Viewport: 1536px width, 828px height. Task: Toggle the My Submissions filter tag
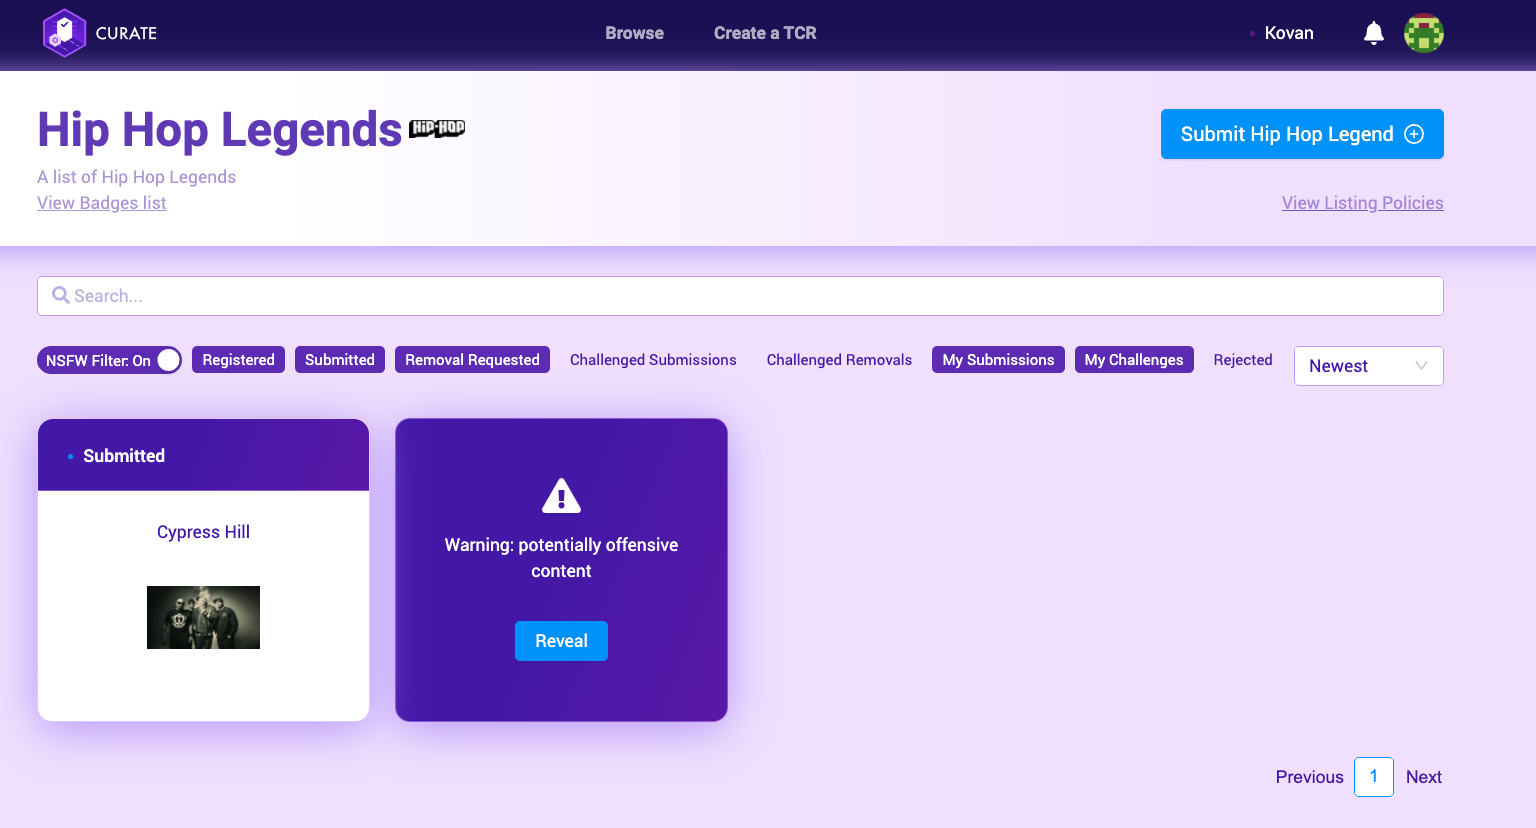[x=998, y=360]
